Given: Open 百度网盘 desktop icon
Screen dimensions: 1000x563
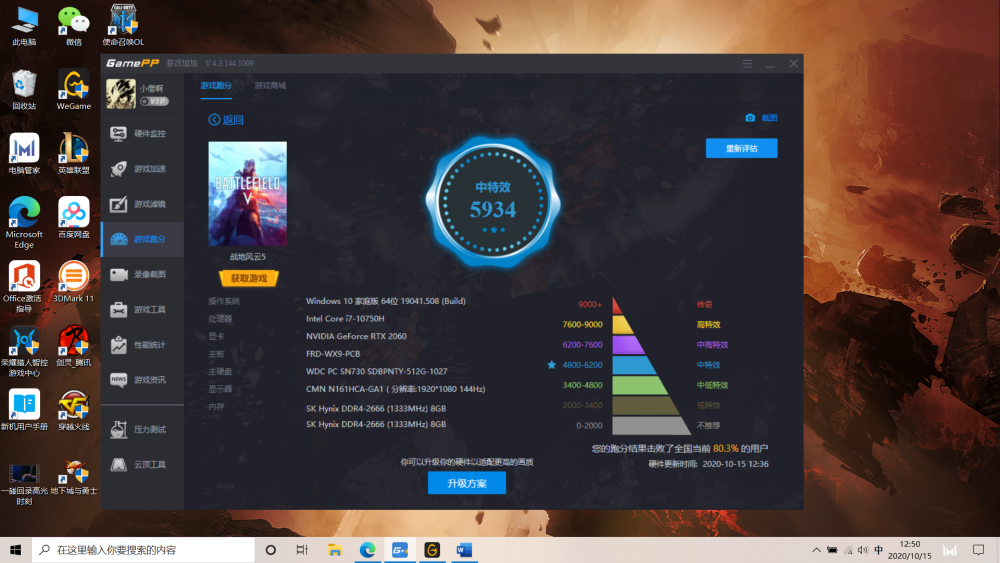Looking at the screenshot, I should (73, 217).
